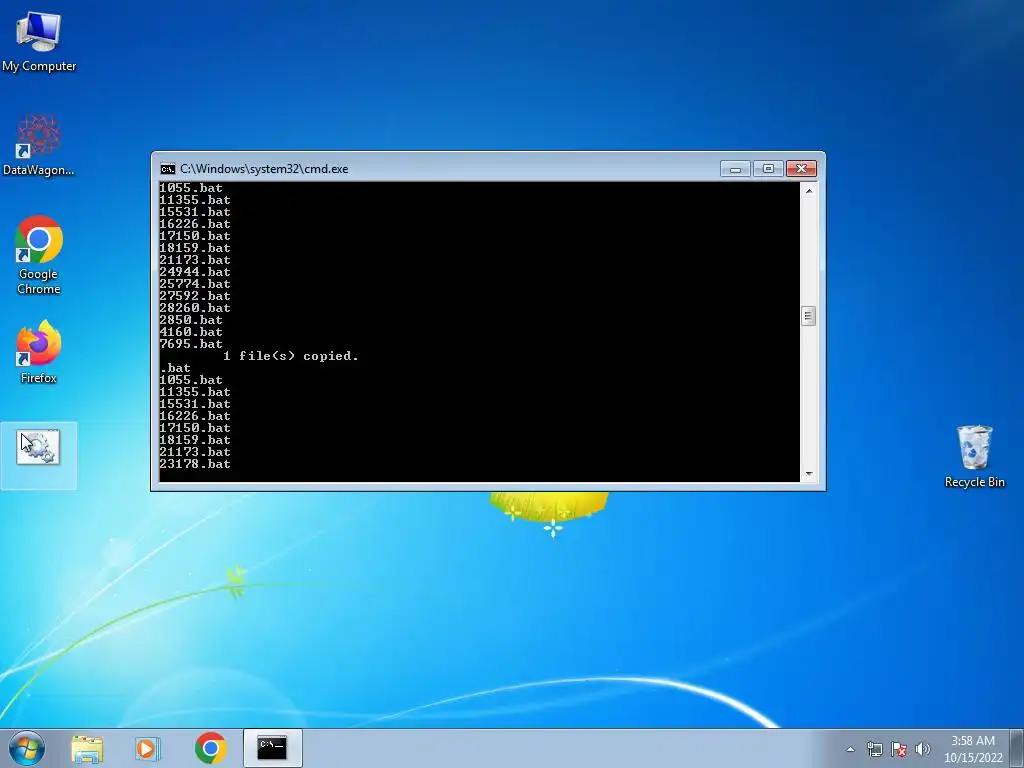The width and height of the screenshot is (1024, 768).
Task: Click the '4160.bat' line
Action: tap(191, 332)
